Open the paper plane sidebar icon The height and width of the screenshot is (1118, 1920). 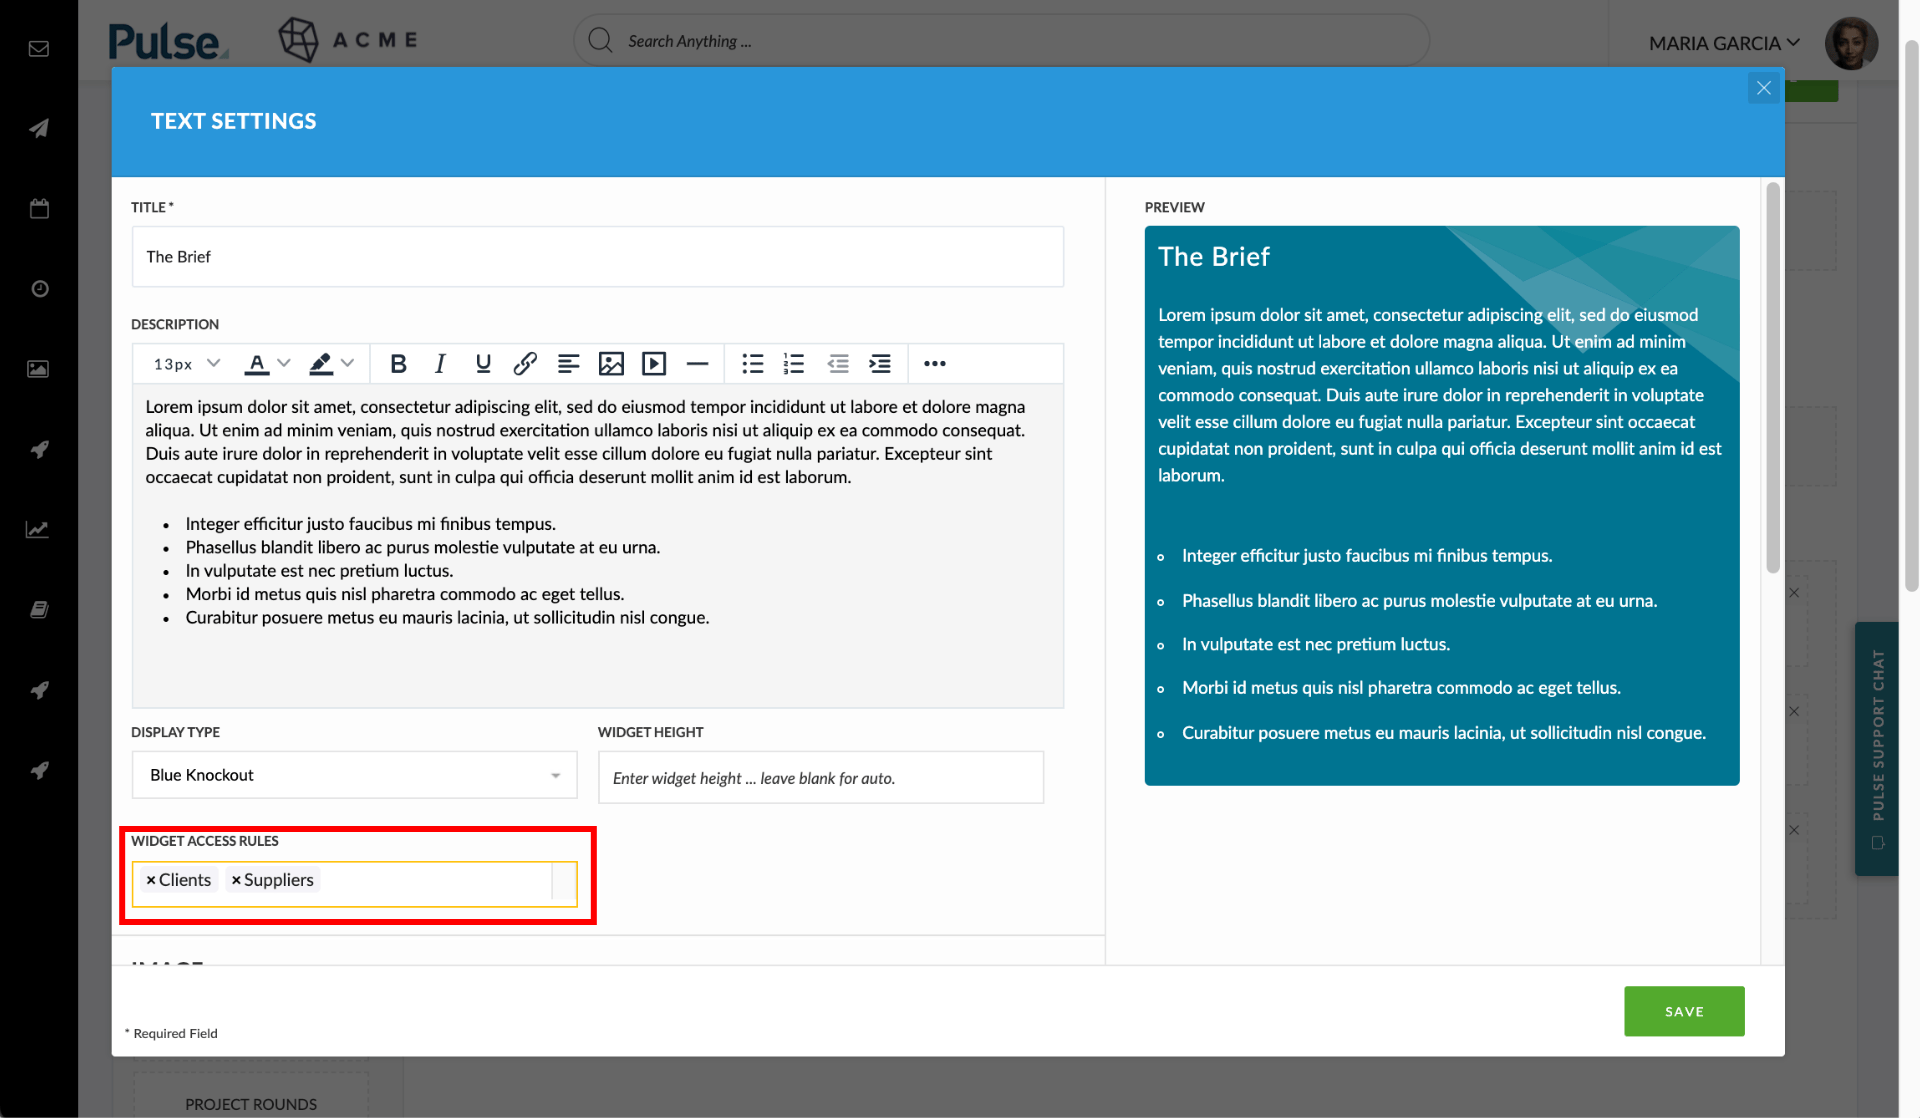(x=39, y=128)
